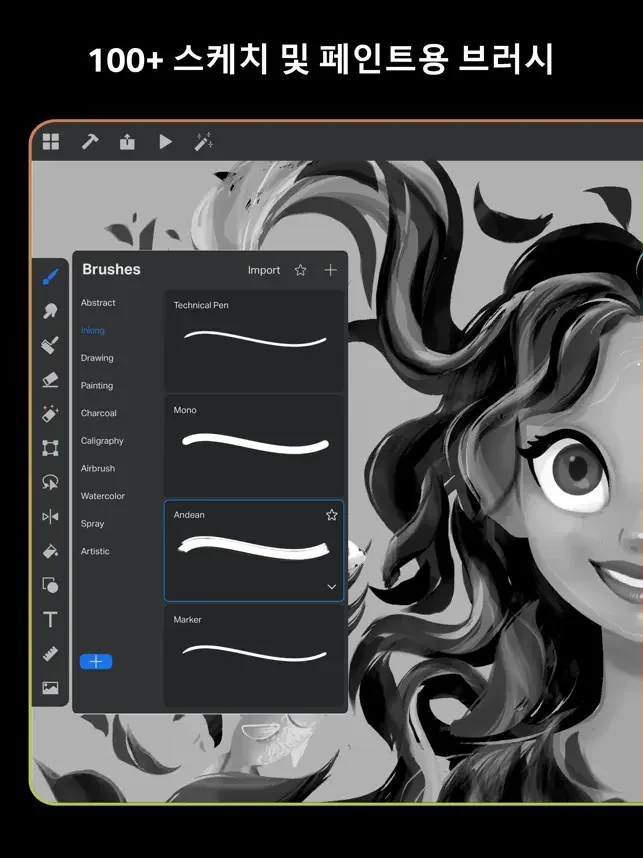Activate the Transform tool

(50, 448)
